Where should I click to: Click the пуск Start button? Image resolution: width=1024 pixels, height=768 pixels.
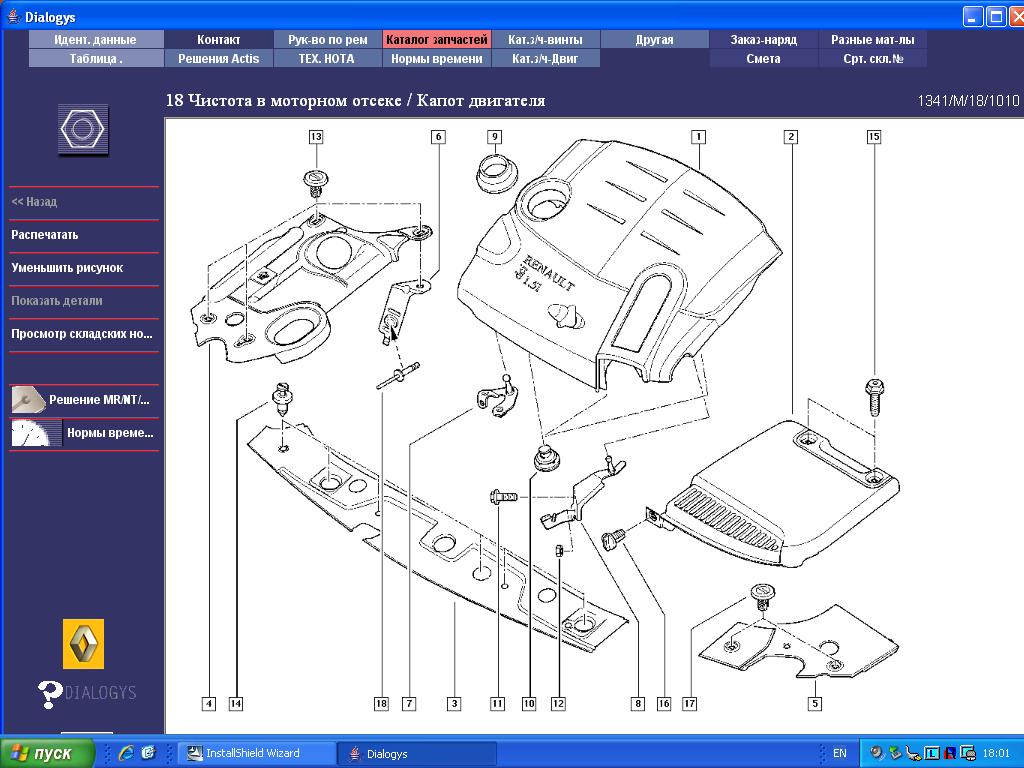pyautogui.click(x=48, y=753)
